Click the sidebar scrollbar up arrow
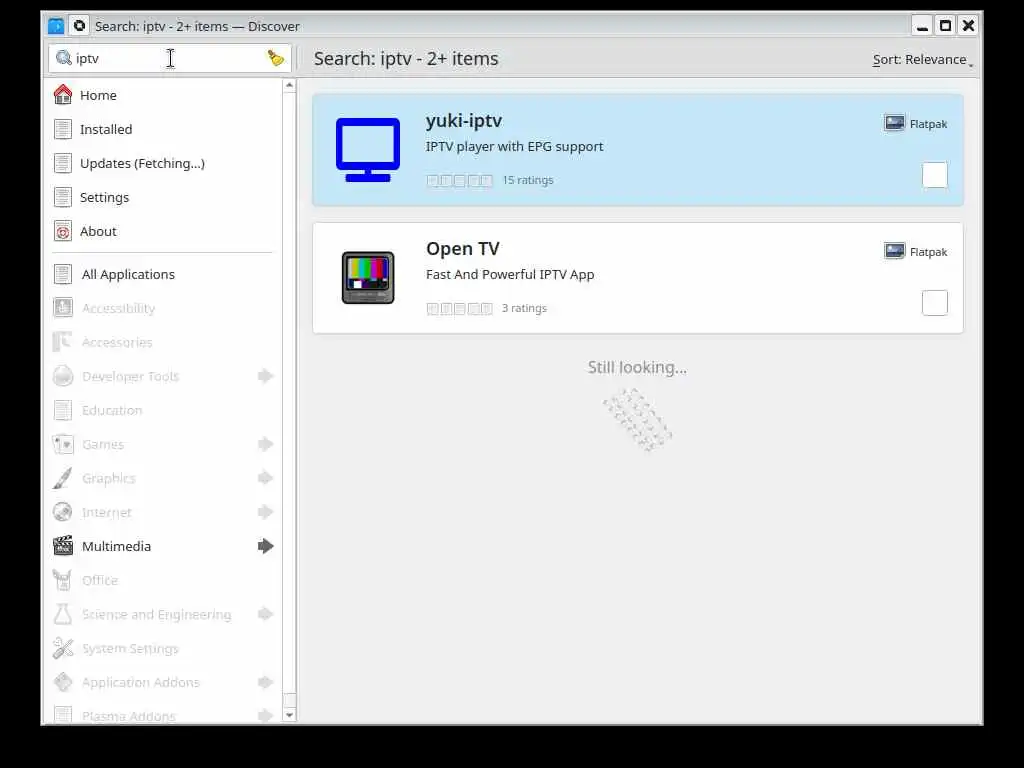This screenshot has height=768, width=1024. click(x=289, y=85)
